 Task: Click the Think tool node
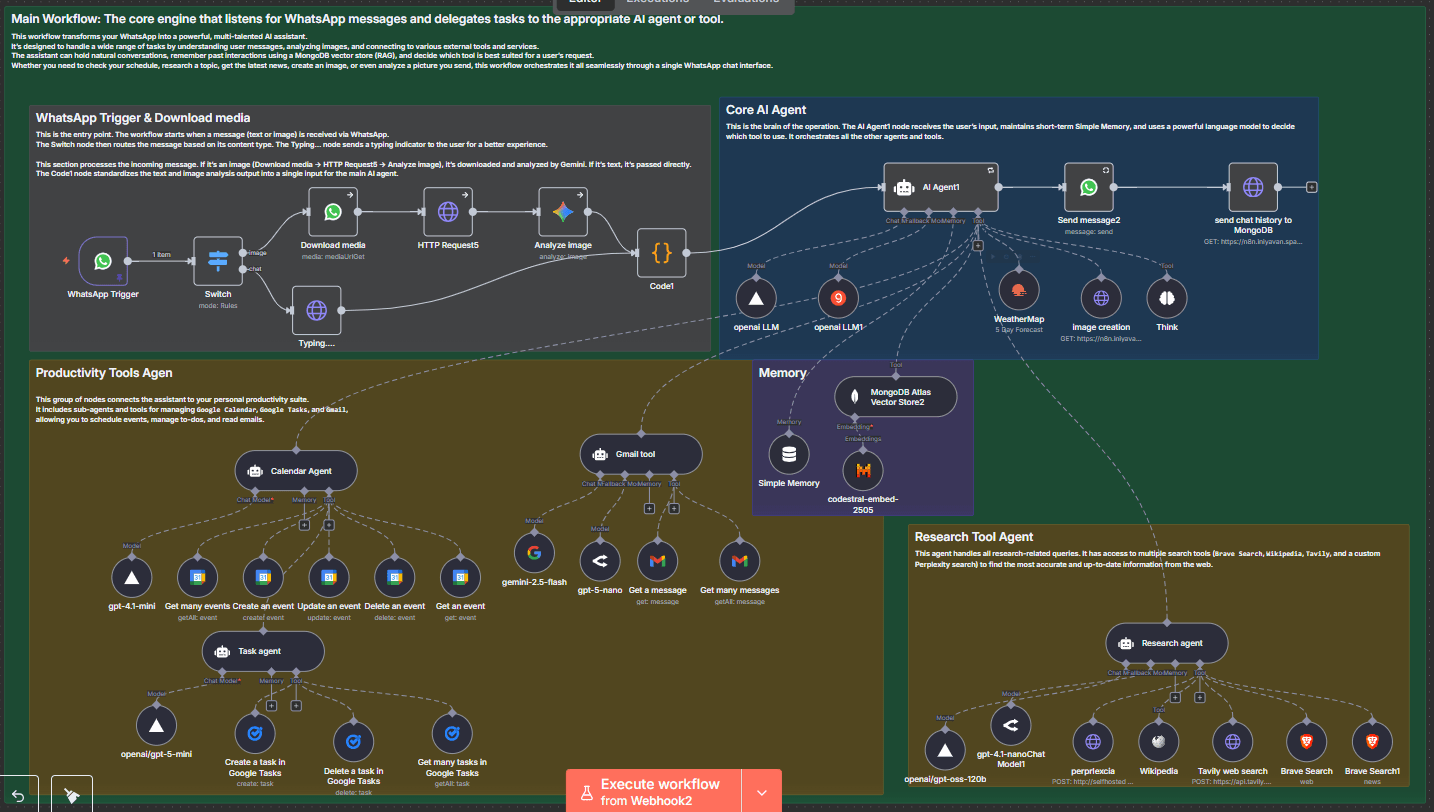click(x=1166, y=298)
